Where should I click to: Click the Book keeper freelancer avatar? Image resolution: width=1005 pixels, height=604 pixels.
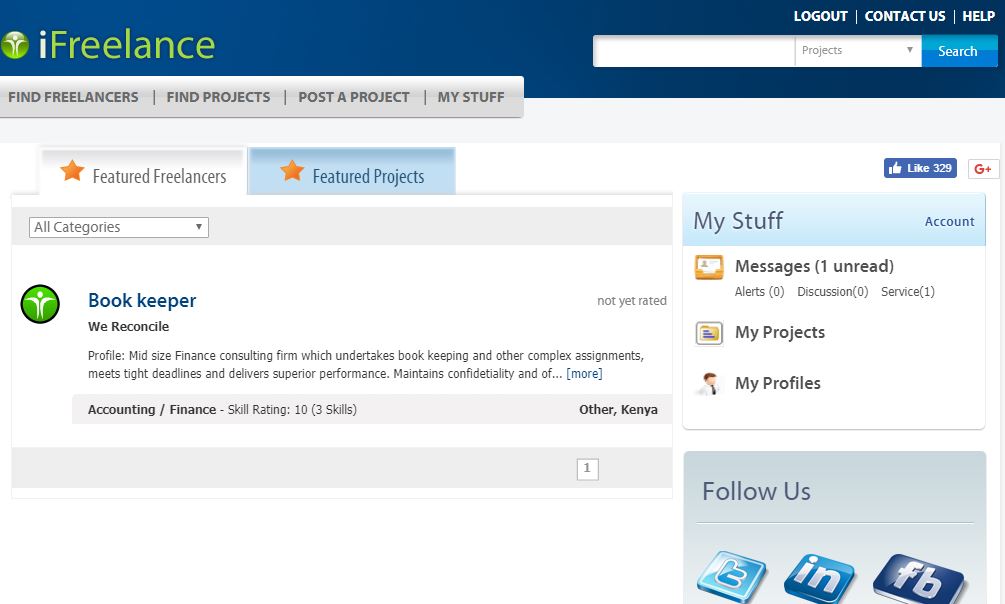point(40,304)
